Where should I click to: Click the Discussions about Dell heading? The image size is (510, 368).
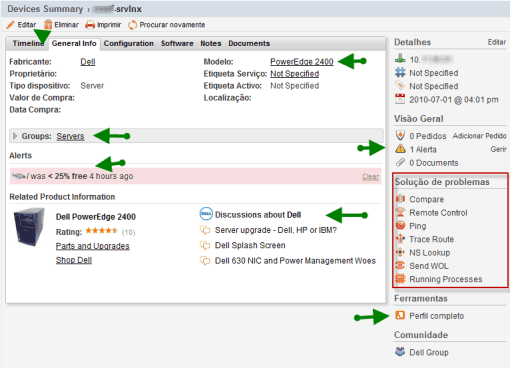coord(258,215)
